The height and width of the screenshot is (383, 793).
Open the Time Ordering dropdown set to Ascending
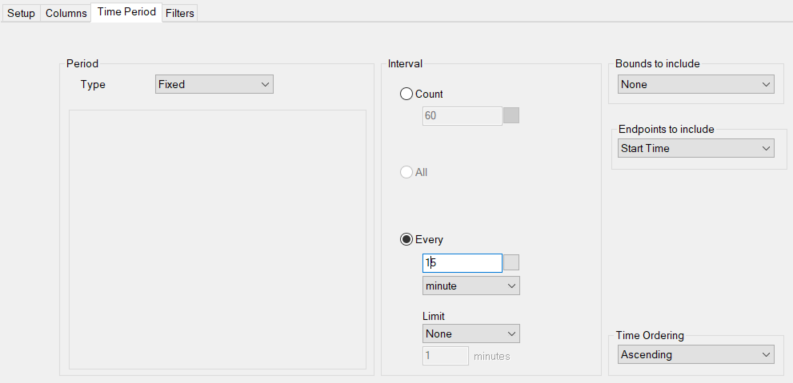(696, 355)
